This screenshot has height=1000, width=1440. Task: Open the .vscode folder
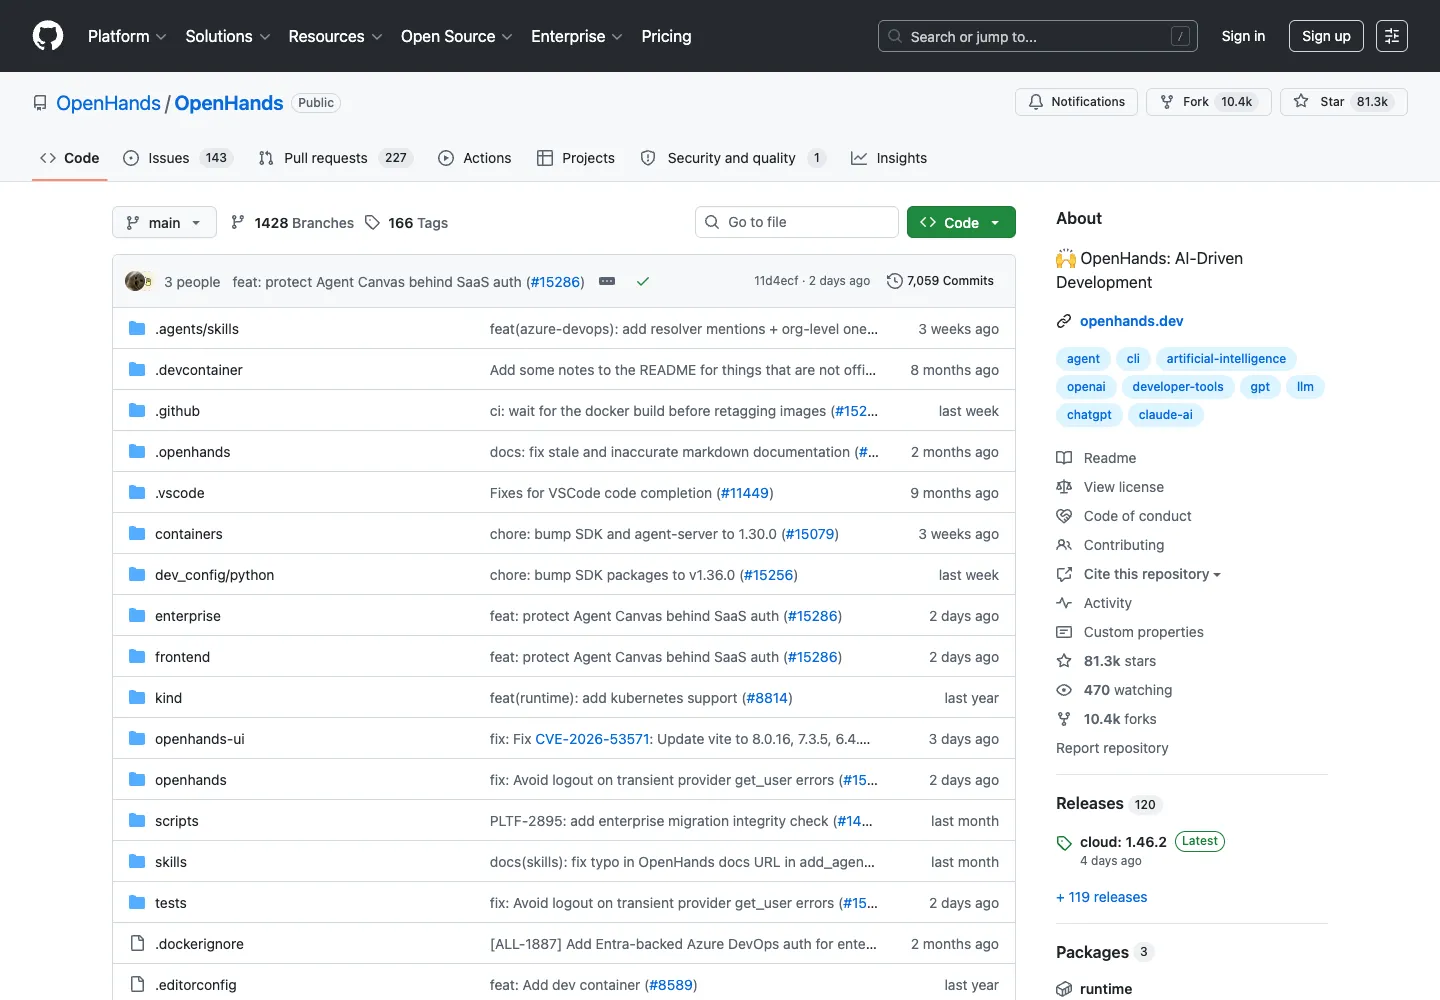[x=179, y=493]
